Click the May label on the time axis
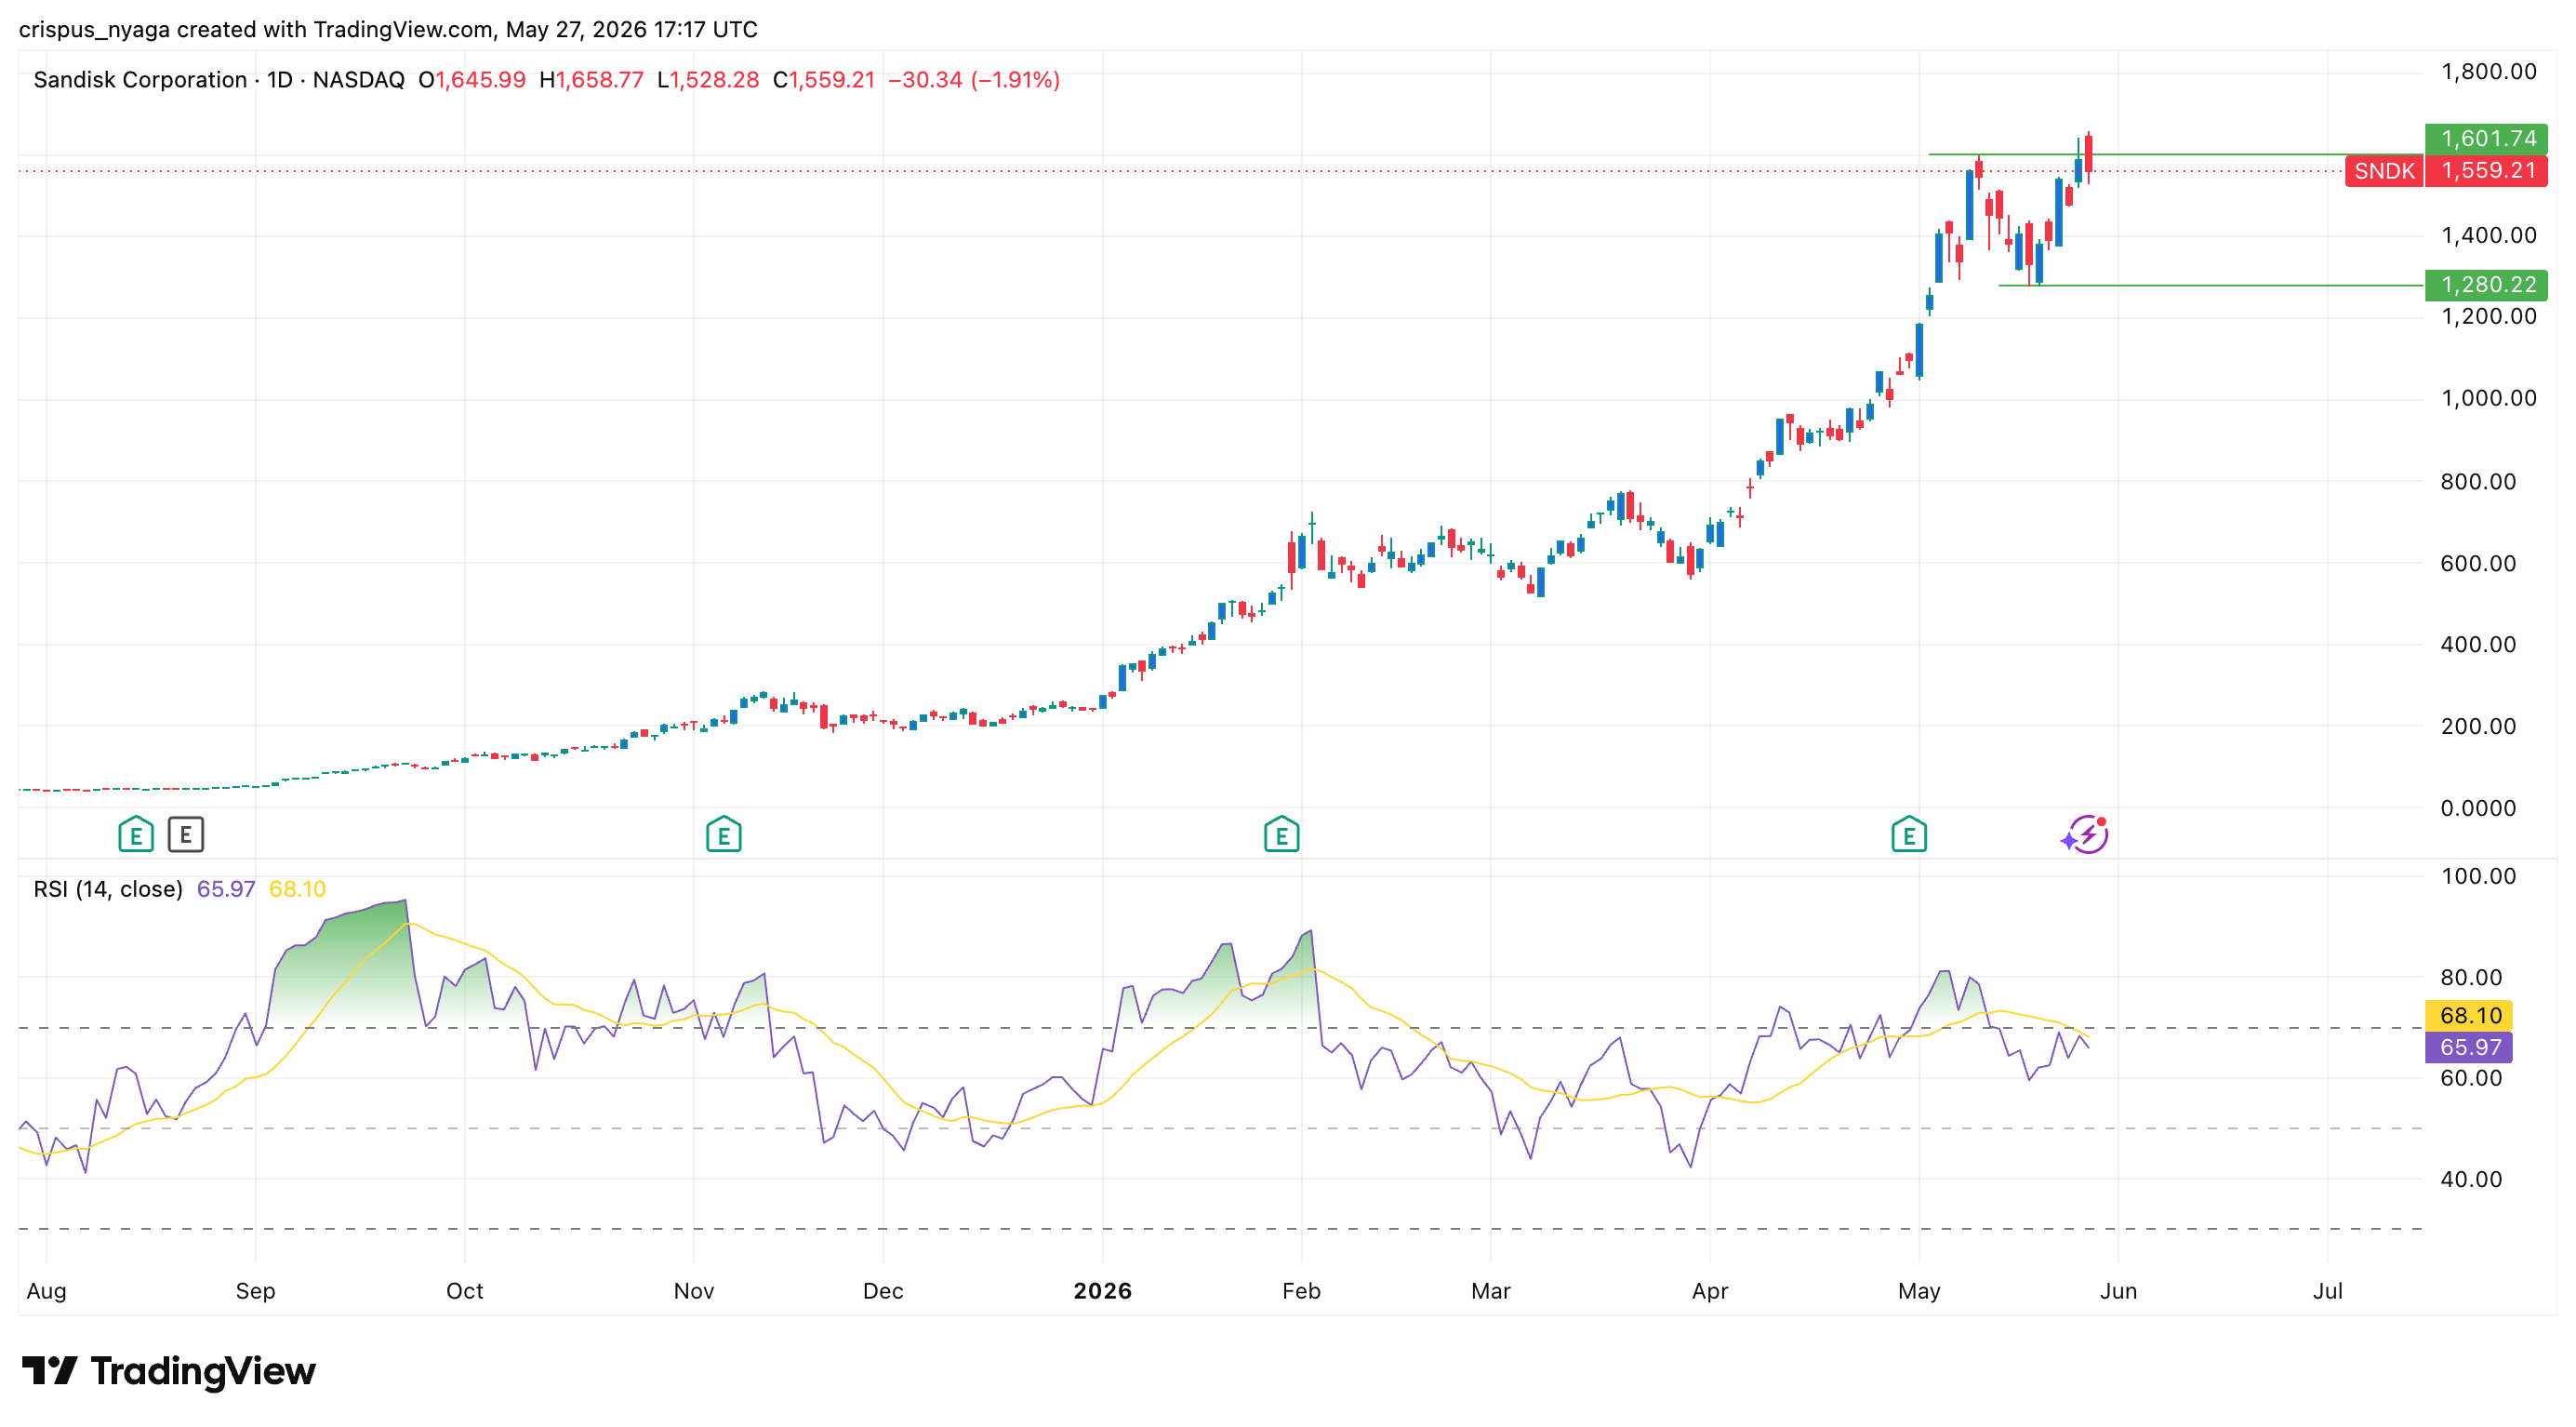Viewport: 2576px width, 1427px height. pyautogui.click(x=1919, y=1291)
